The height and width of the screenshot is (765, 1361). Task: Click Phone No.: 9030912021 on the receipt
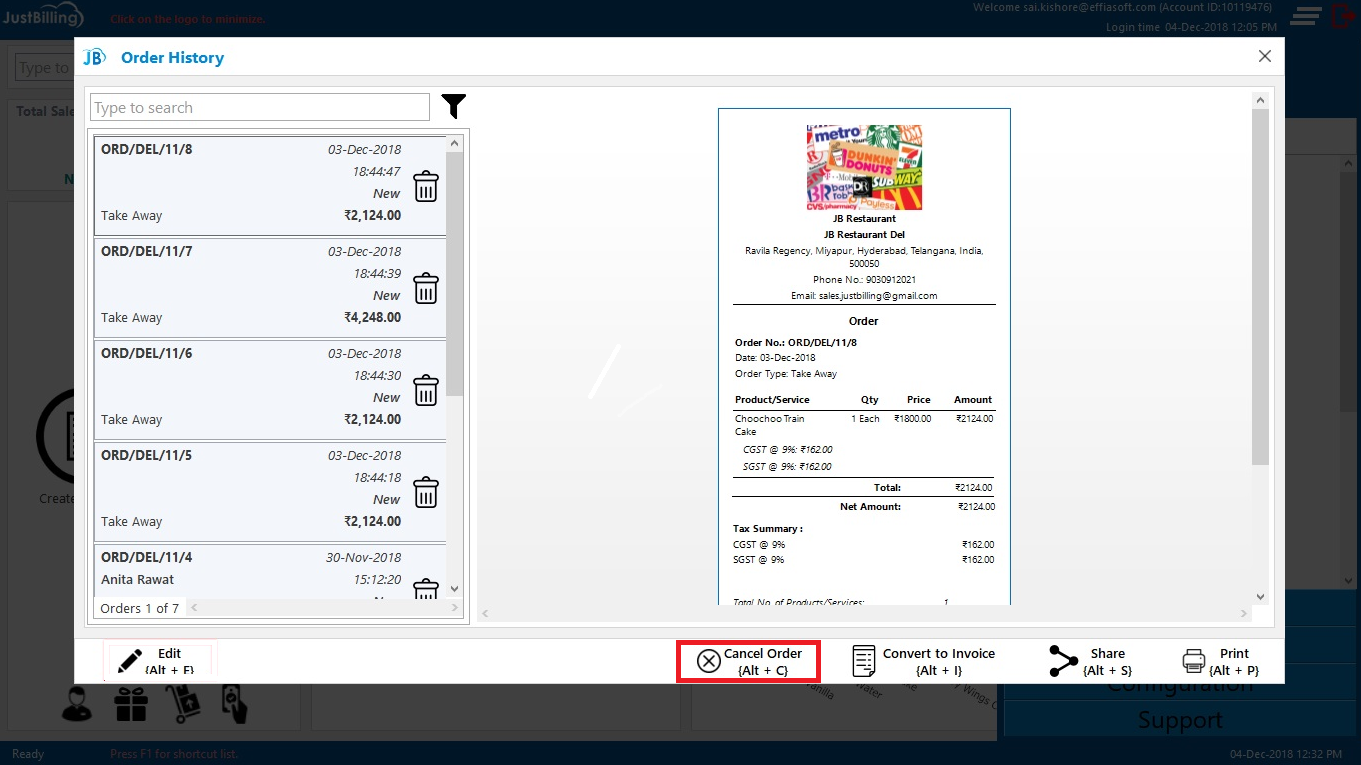(864, 280)
